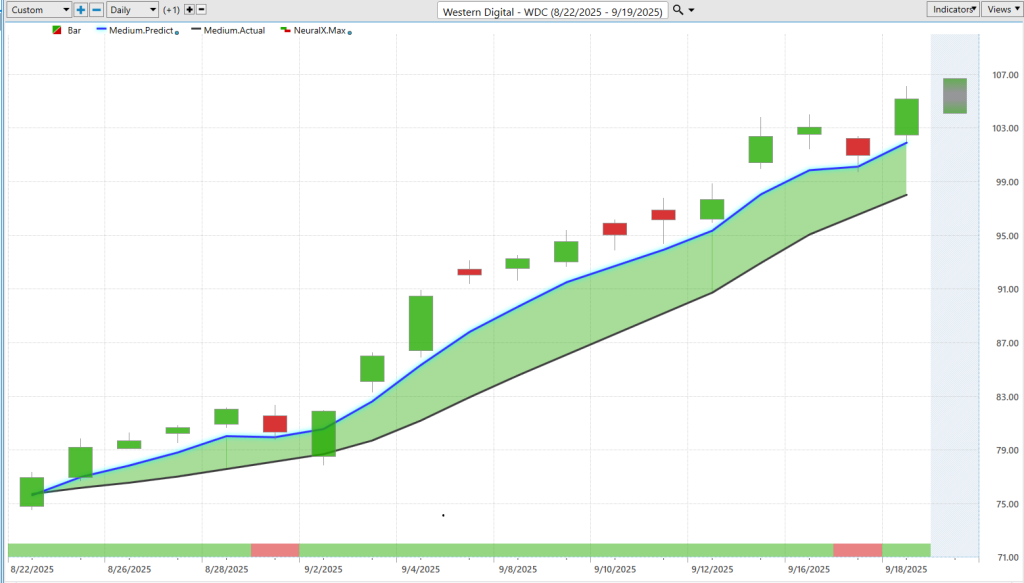Click the dot beside Medium.Predict legend
The width and height of the screenshot is (1024, 583).
click(x=178, y=32)
